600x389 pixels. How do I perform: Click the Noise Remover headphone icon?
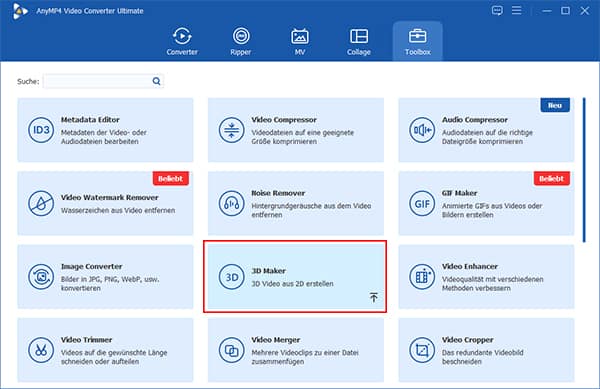(232, 203)
